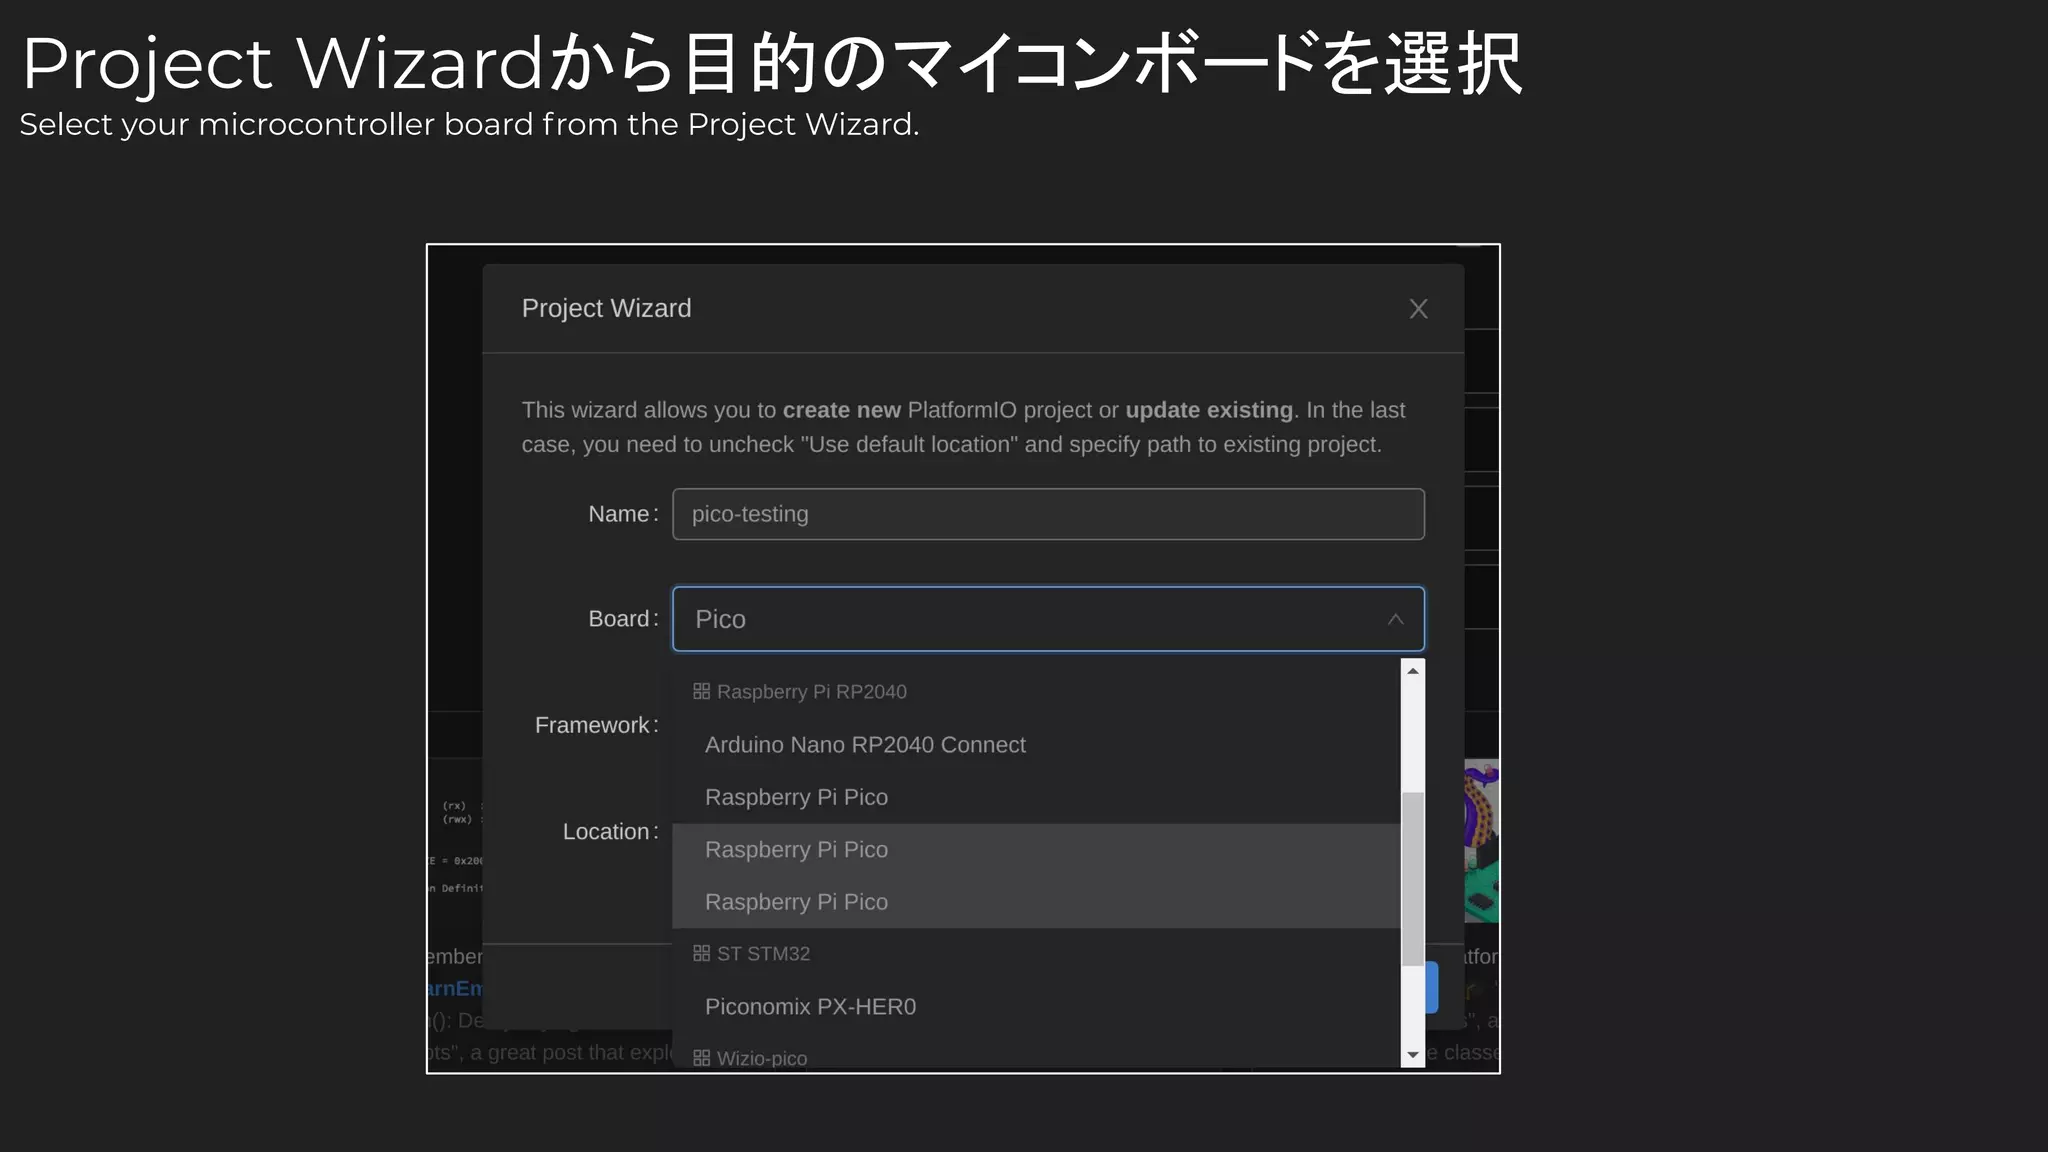Click the dropdown list scroll down arrow
Screen dimensions: 2048x1152
pyautogui.click(x=1413, y=1055)
